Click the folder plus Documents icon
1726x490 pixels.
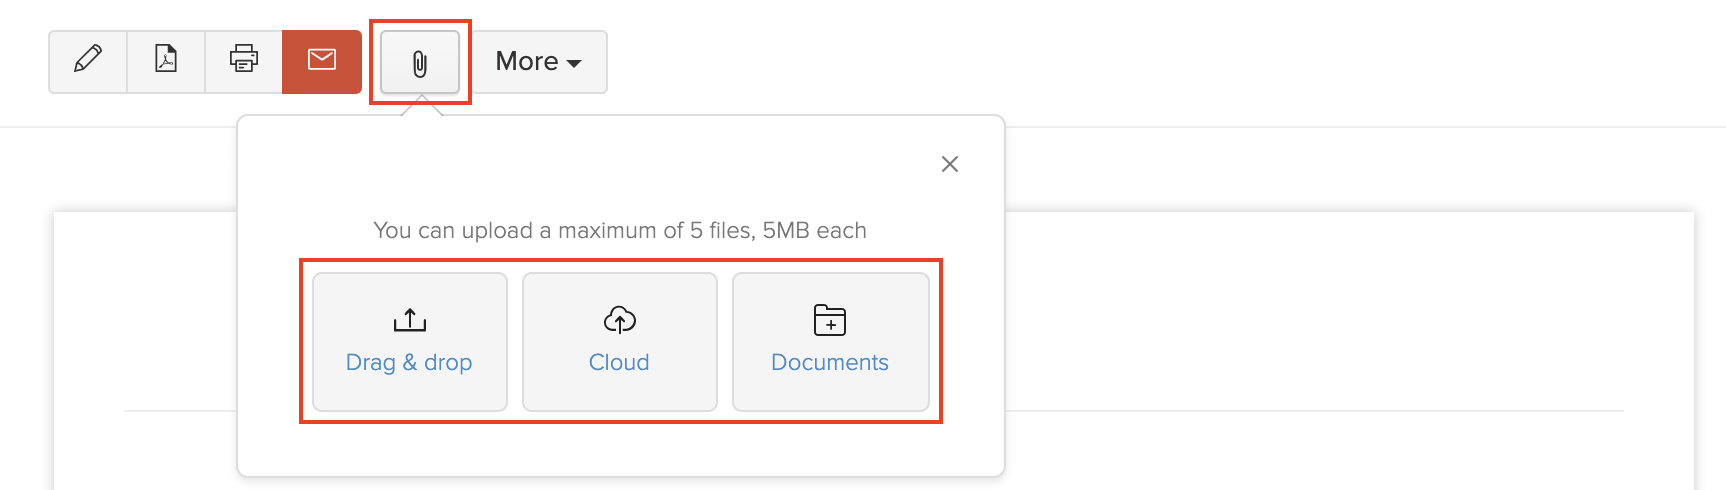point(830,320)
